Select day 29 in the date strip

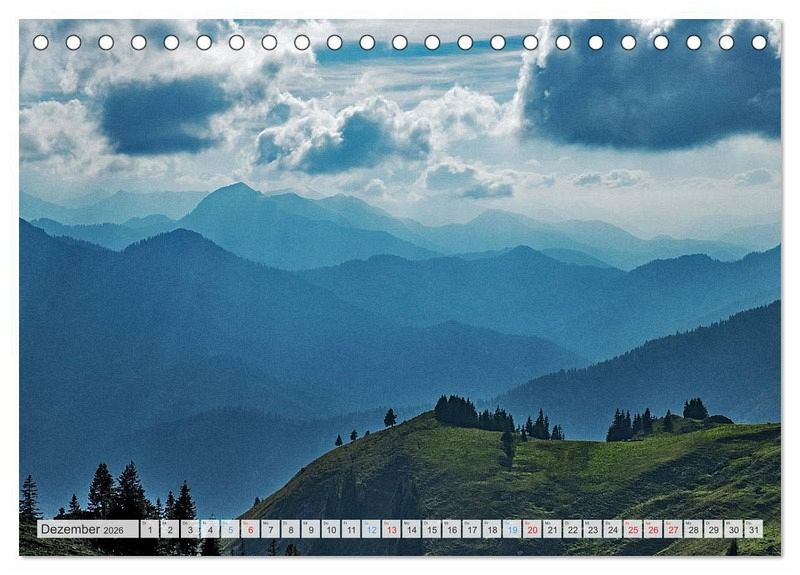click(x=714, y=529)
